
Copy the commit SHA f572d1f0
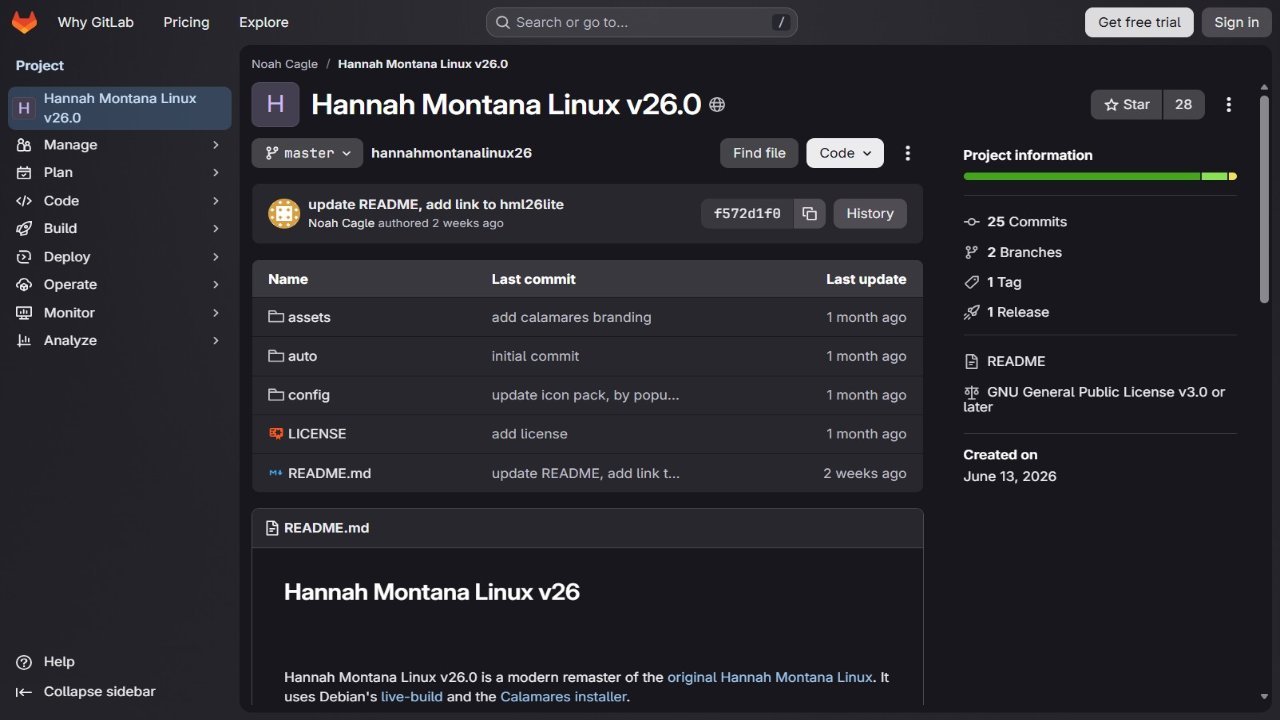coord(810,213)
